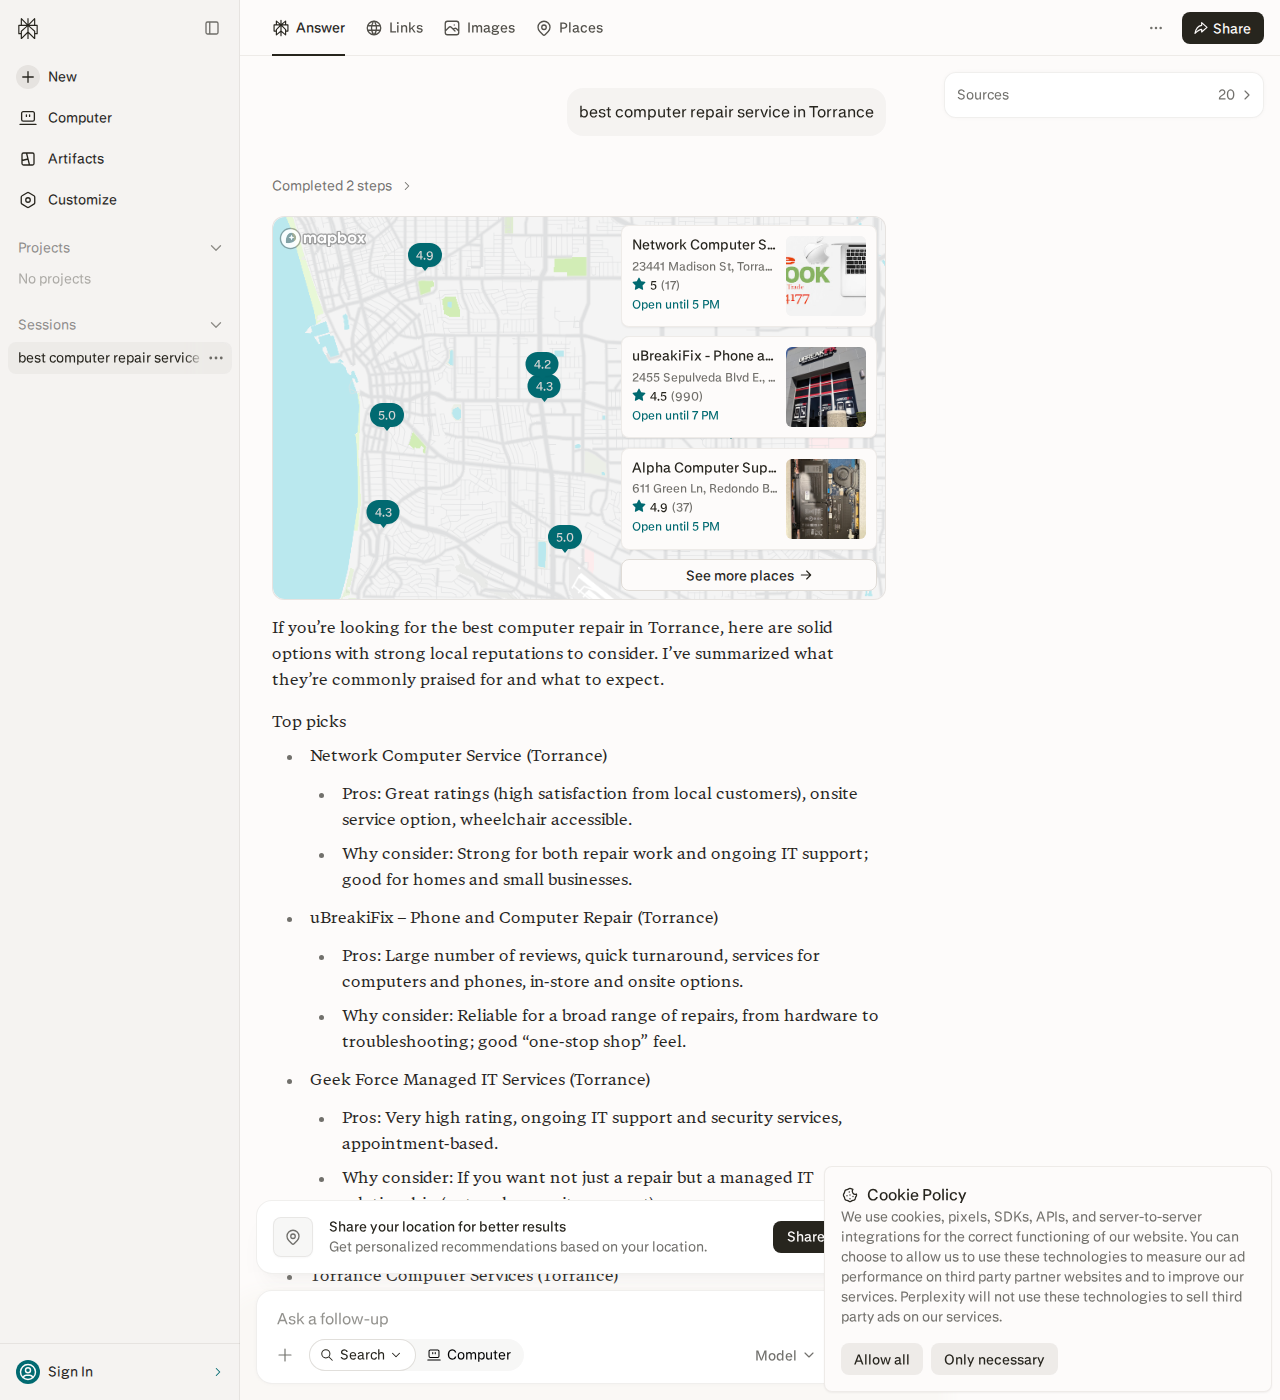Switch to the Places tab

coord(570,28)
